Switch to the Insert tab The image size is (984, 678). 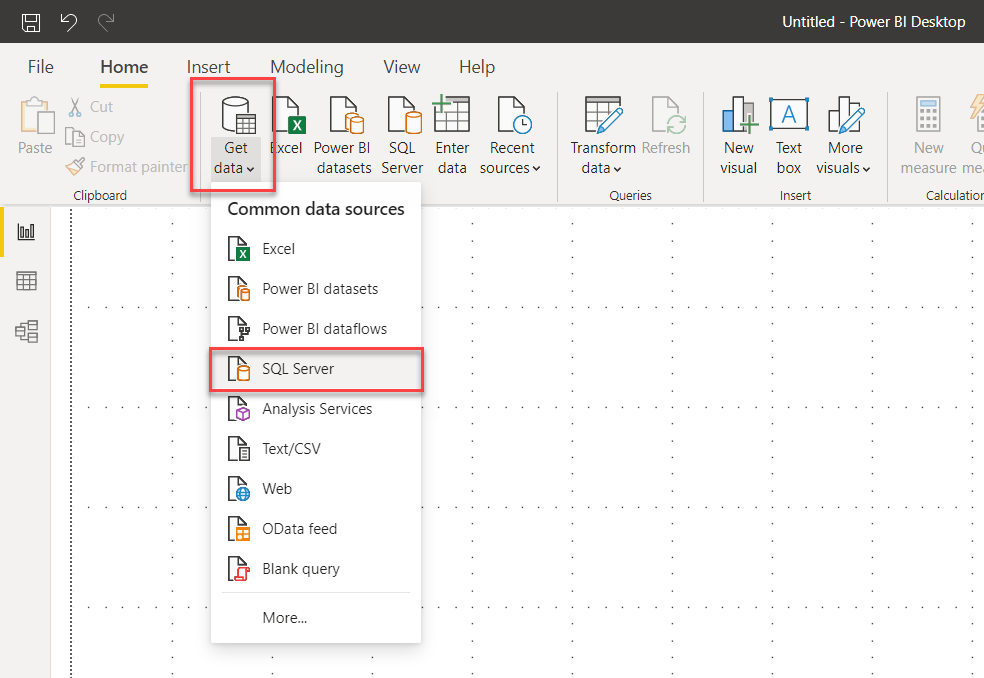point(208,67)
